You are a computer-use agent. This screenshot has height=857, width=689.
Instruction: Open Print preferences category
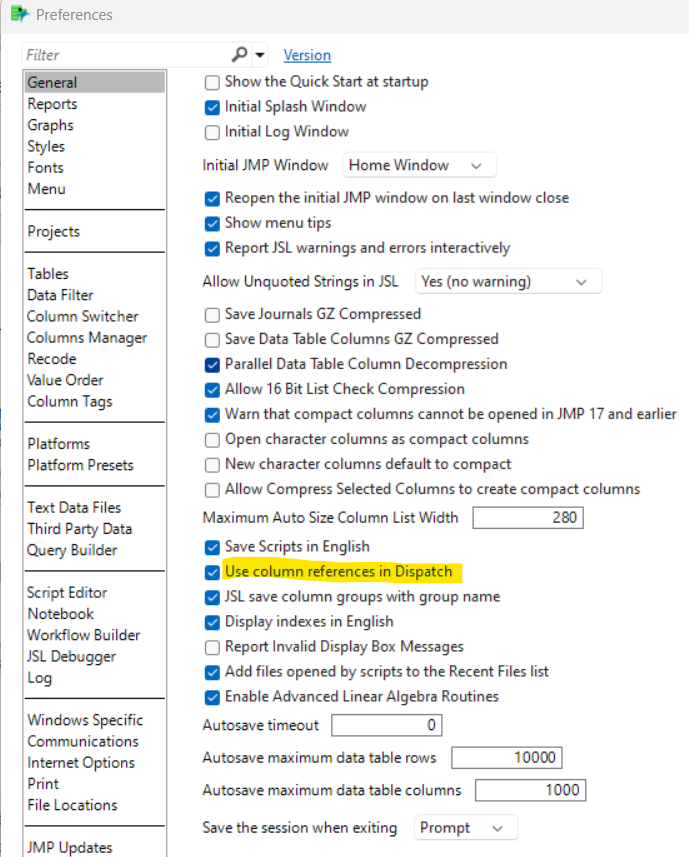(x=43, y=784)
